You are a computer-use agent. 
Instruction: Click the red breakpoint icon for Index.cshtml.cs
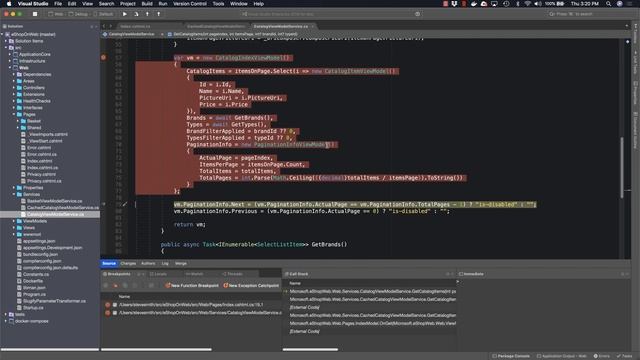tap(108, 305)
